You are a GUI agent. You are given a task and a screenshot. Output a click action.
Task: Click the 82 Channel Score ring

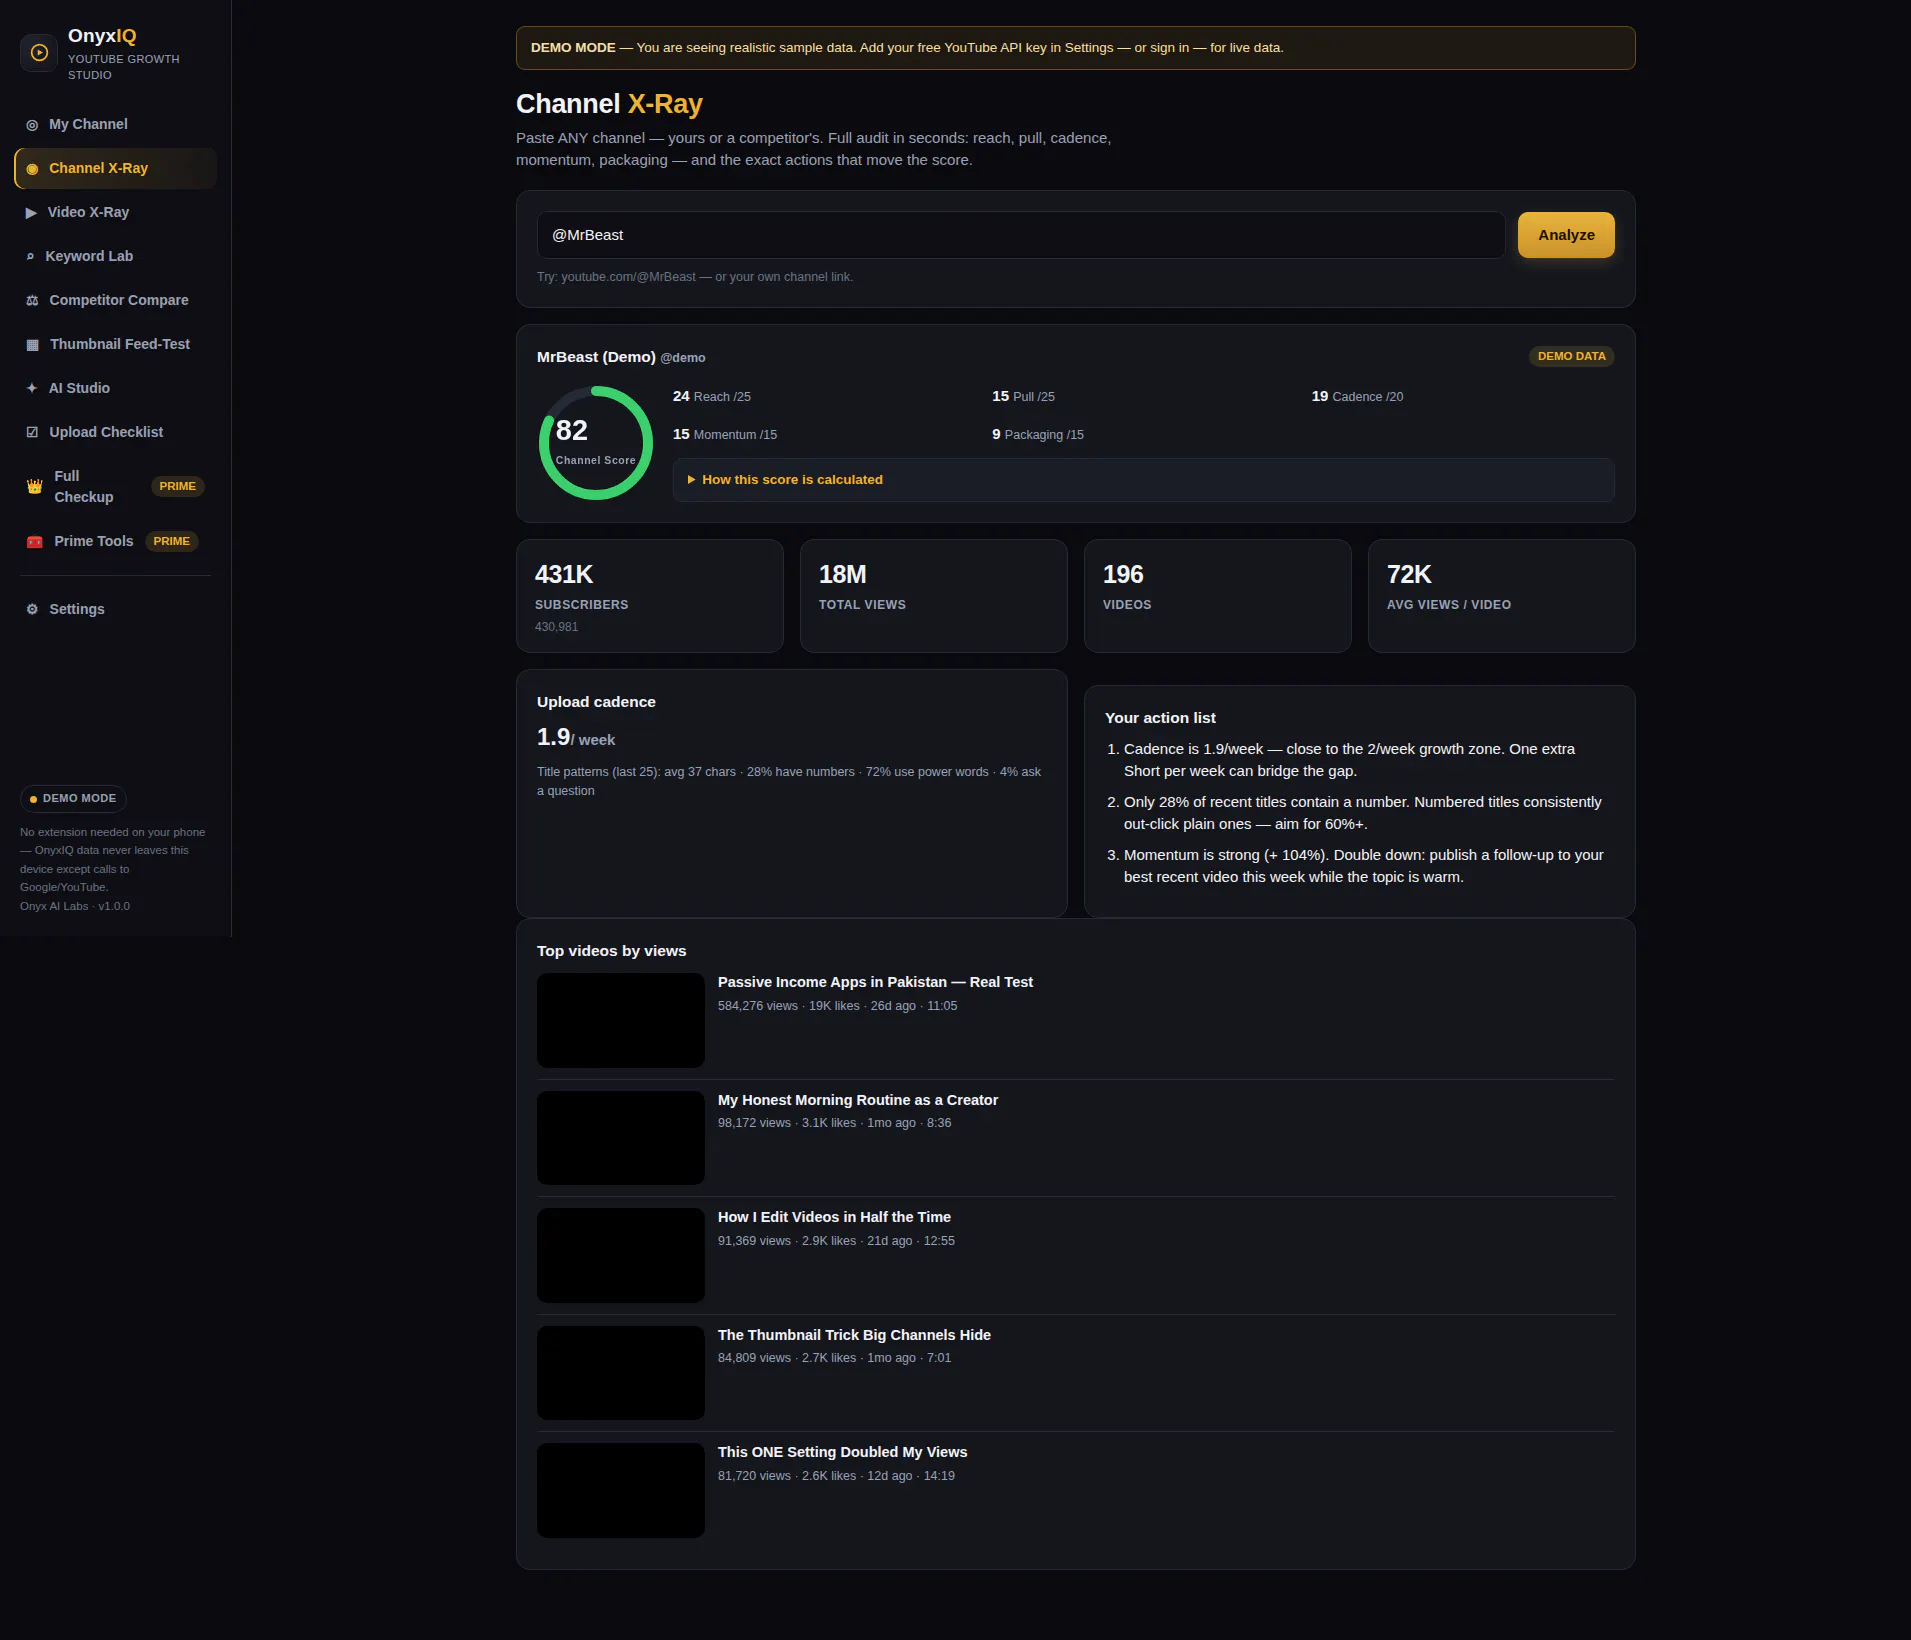point(596,443)
